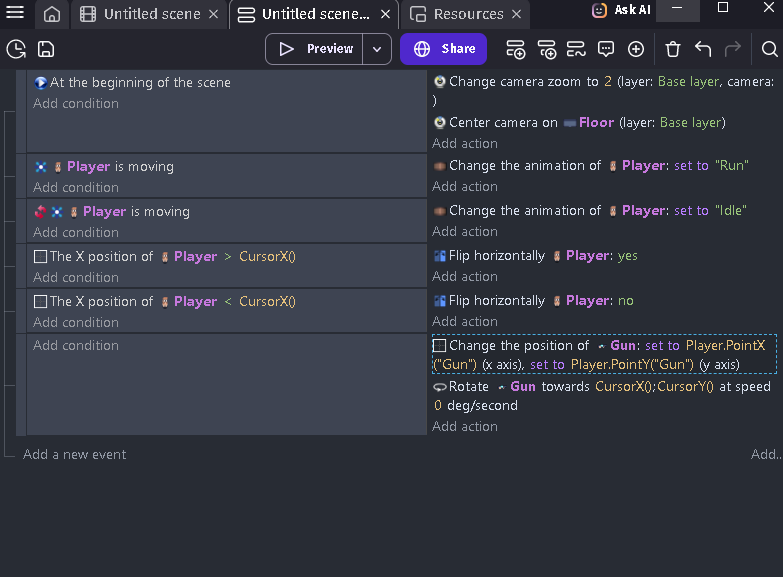The height and width of the screenshot is (577, 783).
Task: Click the Save project icon
Action: [x=46, y=49]
